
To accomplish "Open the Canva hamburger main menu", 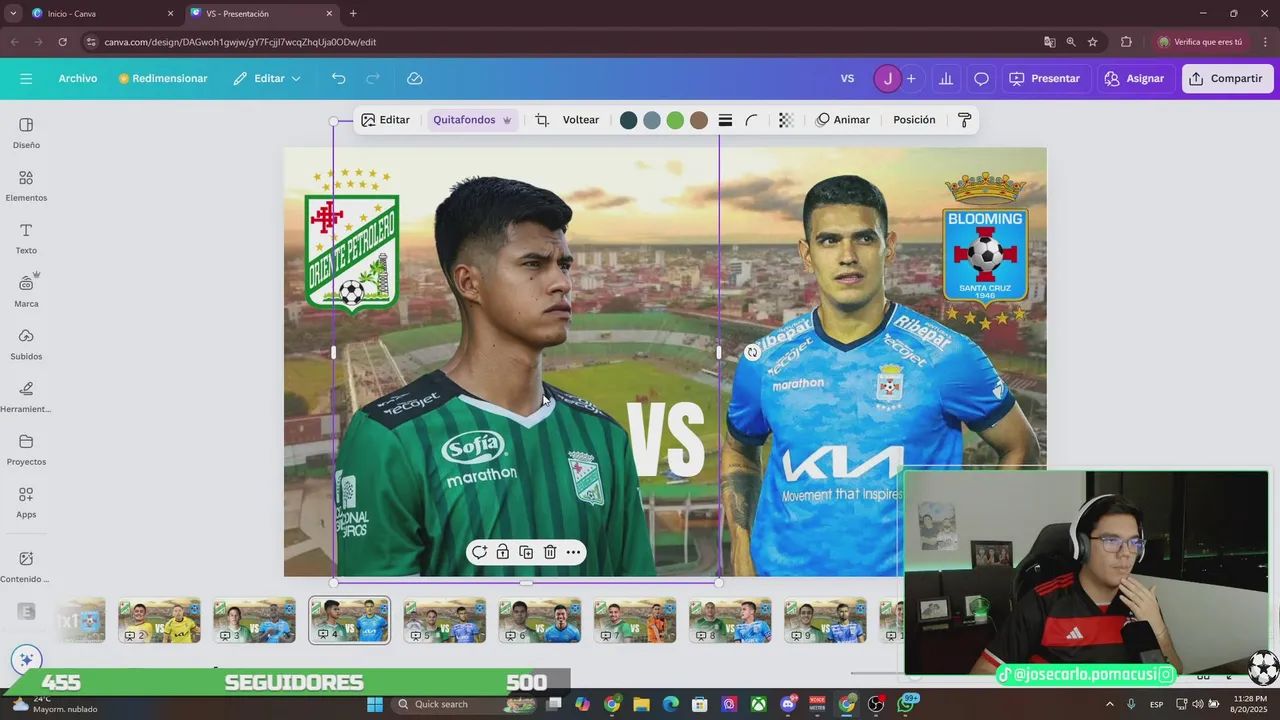I will pos(26,78).
